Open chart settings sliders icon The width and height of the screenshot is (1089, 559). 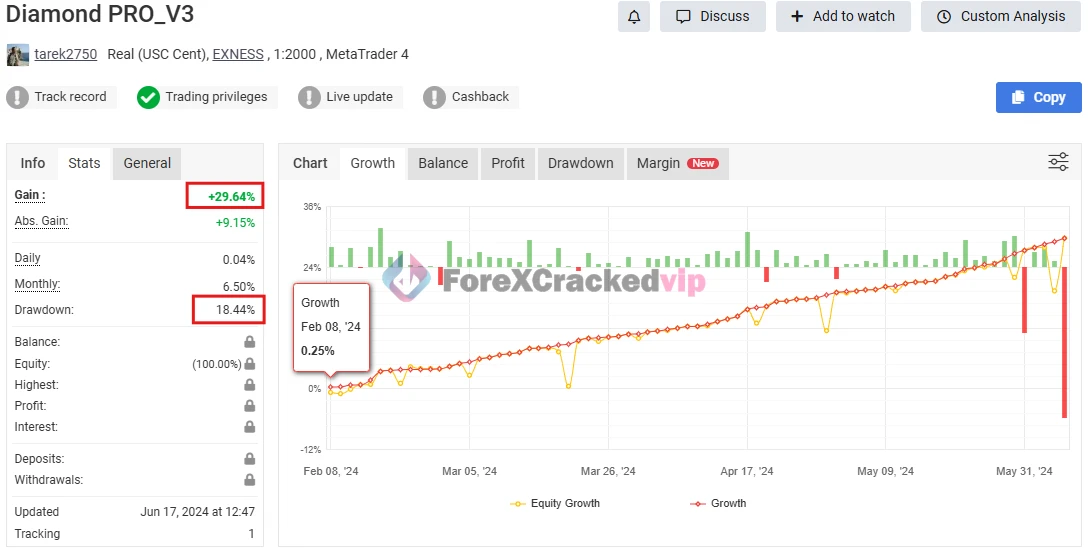pos(1058,162)
